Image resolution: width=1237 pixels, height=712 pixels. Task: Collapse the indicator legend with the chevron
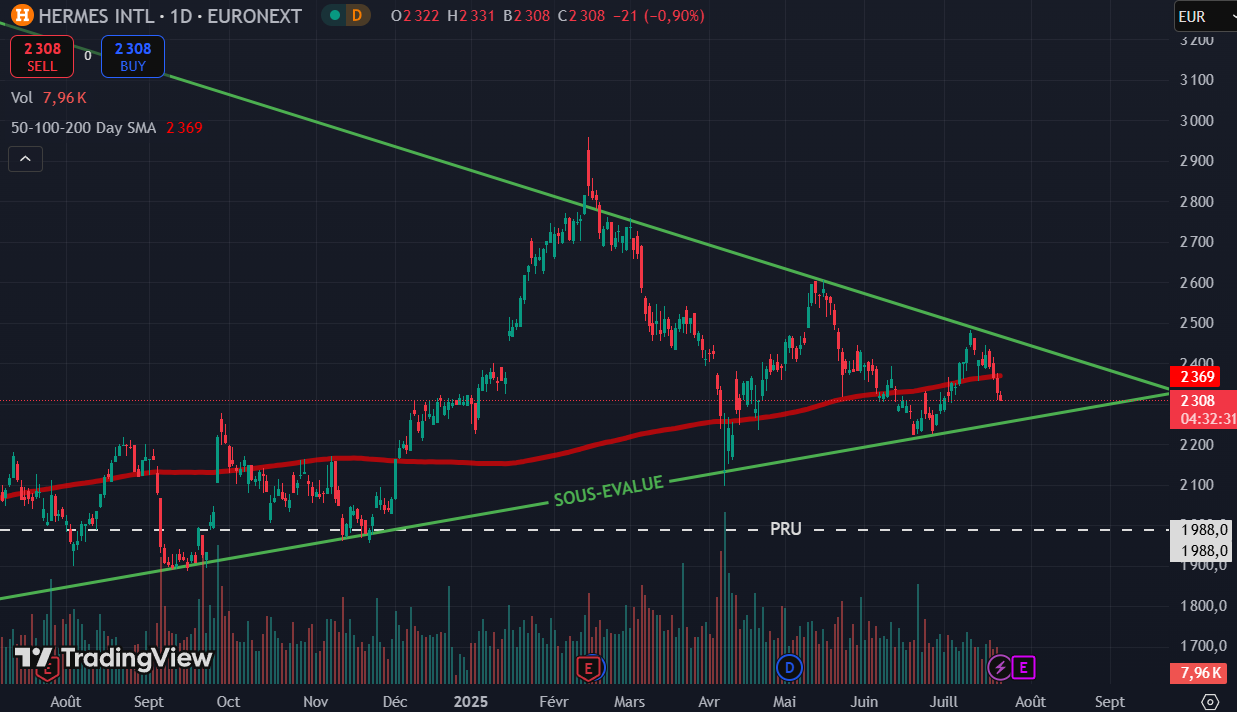25,158
